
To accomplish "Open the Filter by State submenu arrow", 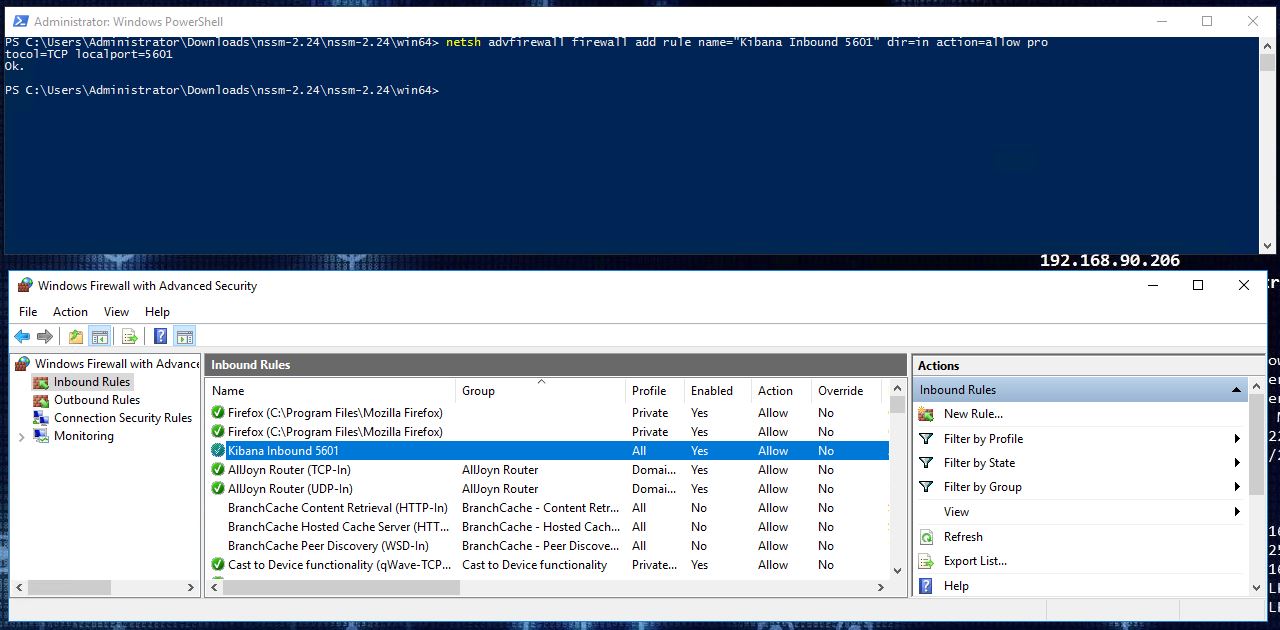I will pyautogui.click(x=1238, y=463).
